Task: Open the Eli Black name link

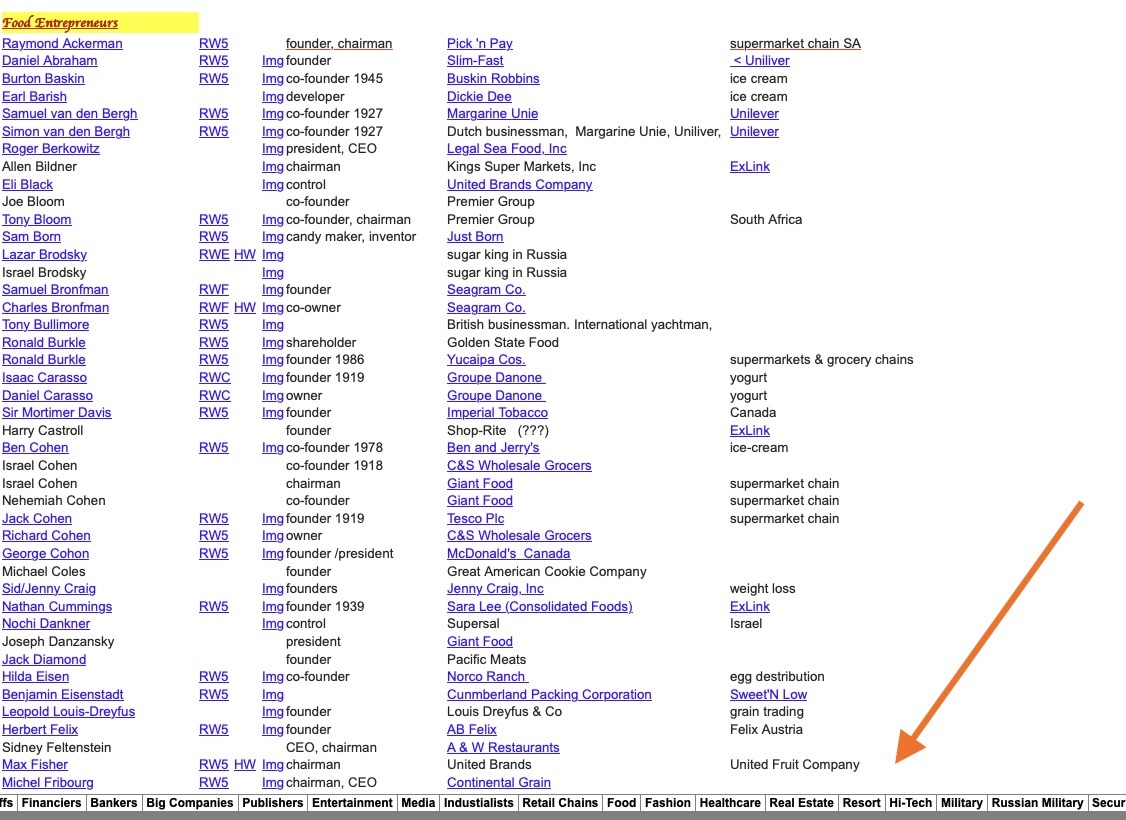Action: pos(27,185)
